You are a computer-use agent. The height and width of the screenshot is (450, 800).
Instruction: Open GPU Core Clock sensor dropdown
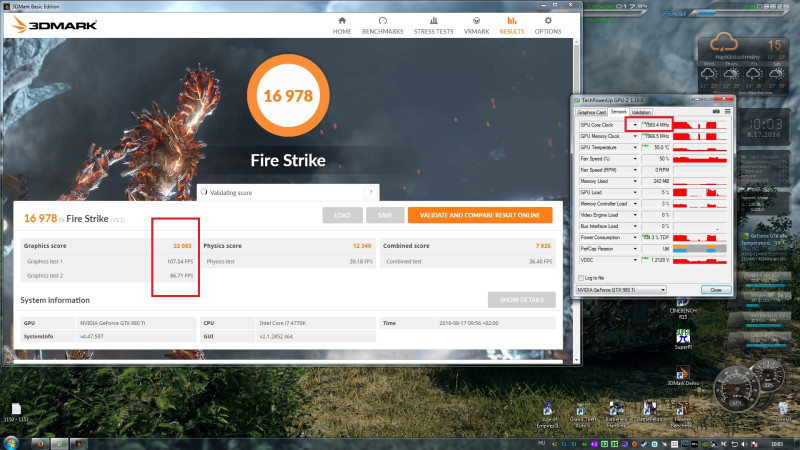click(635, 125)
